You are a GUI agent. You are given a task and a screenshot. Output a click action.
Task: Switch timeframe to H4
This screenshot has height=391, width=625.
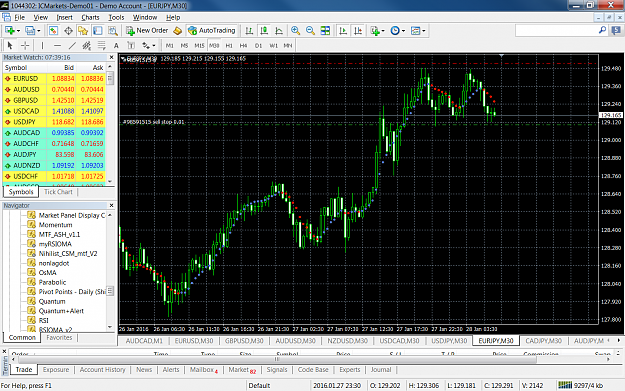tap(244, 45)
